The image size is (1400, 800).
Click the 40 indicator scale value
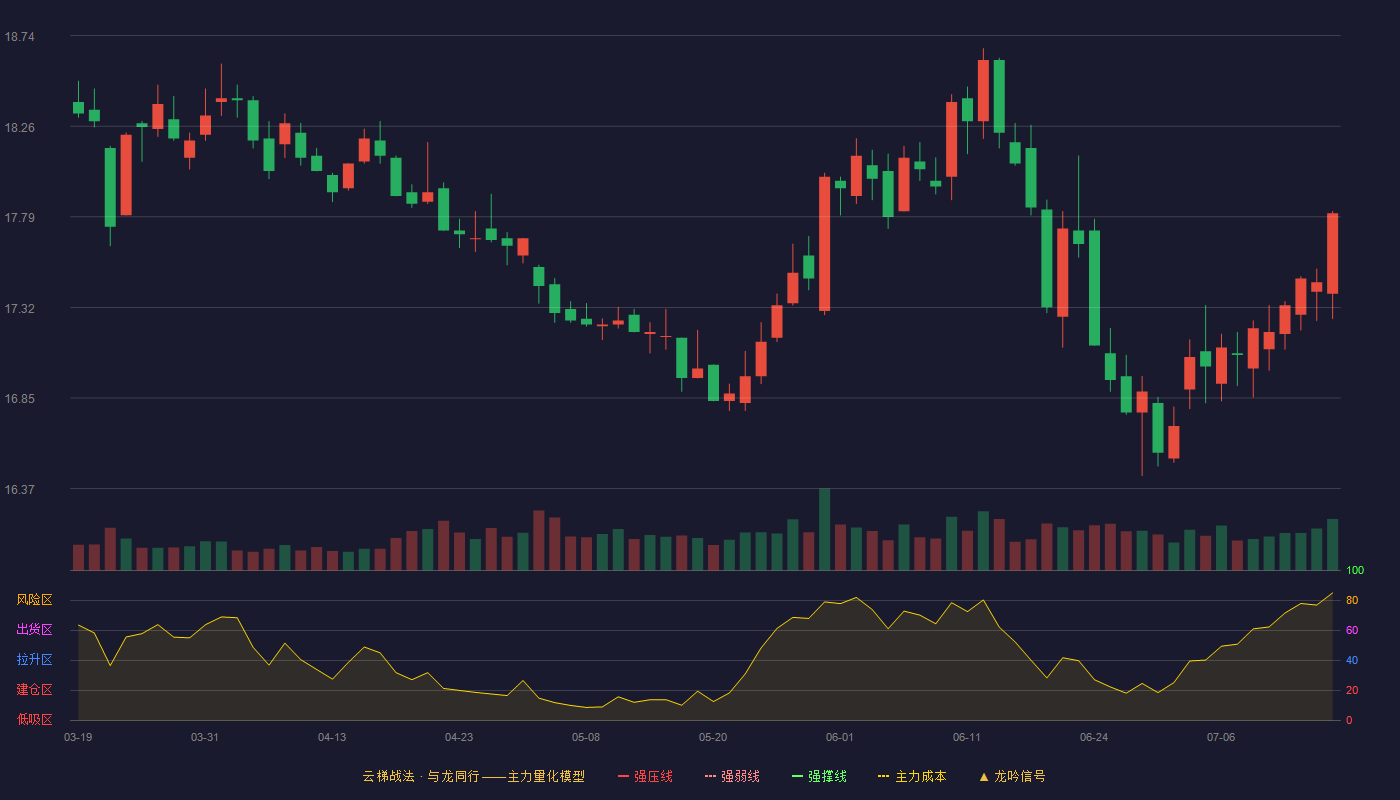[x=1352, y=661]
